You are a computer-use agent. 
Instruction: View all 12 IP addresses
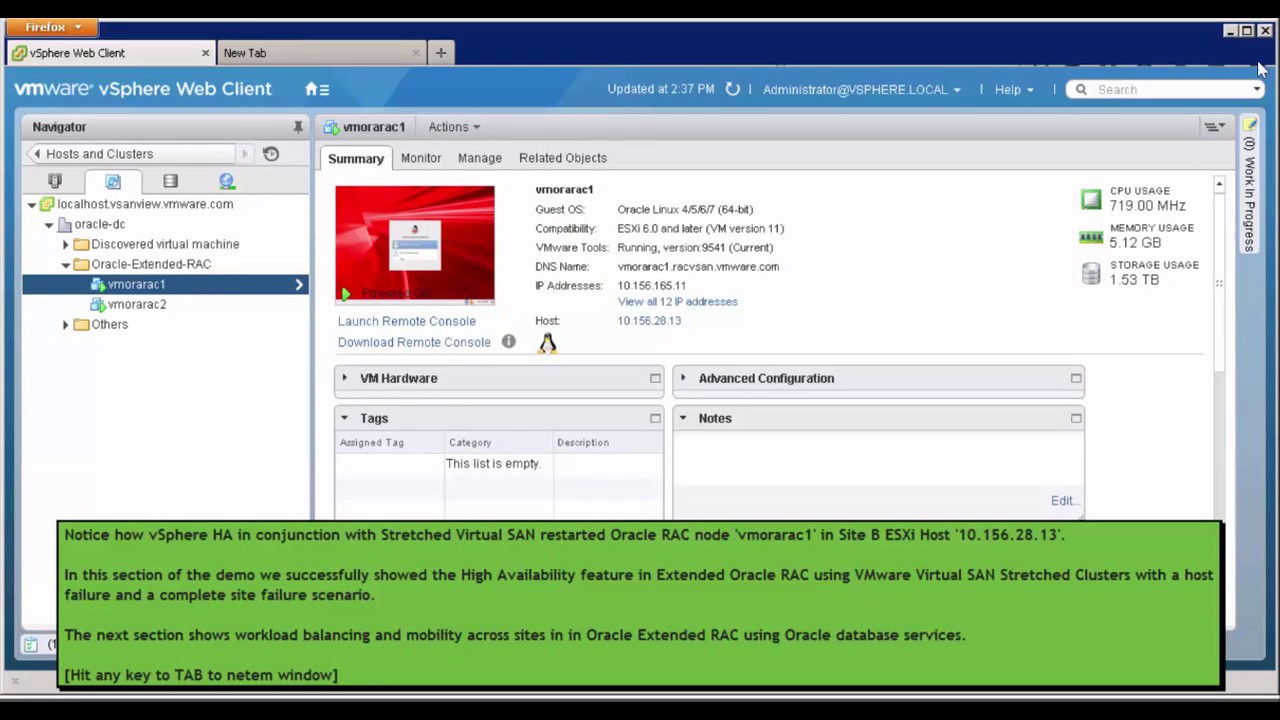pos(678,301)
